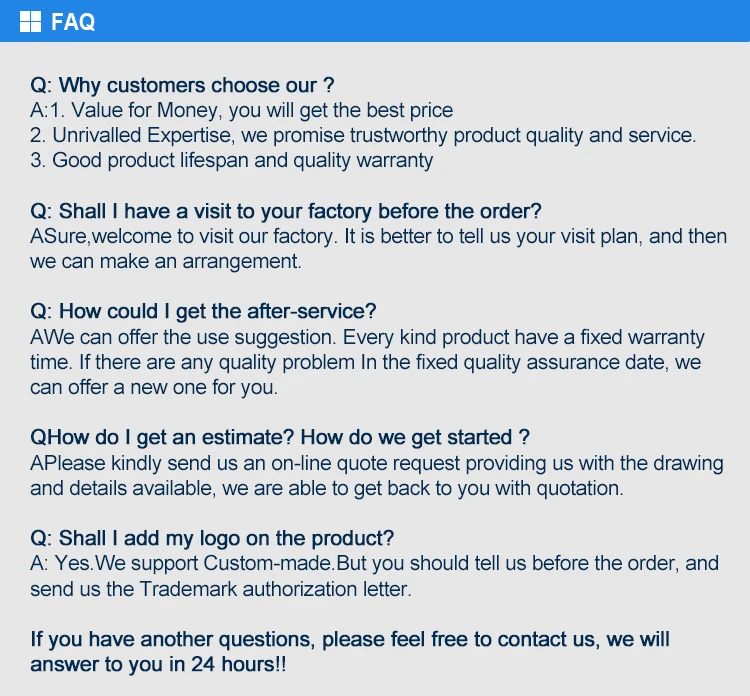750x696 pixels.
Task: Click 'Good product lifespan and quality warranty'
Action: click(232, 160)
